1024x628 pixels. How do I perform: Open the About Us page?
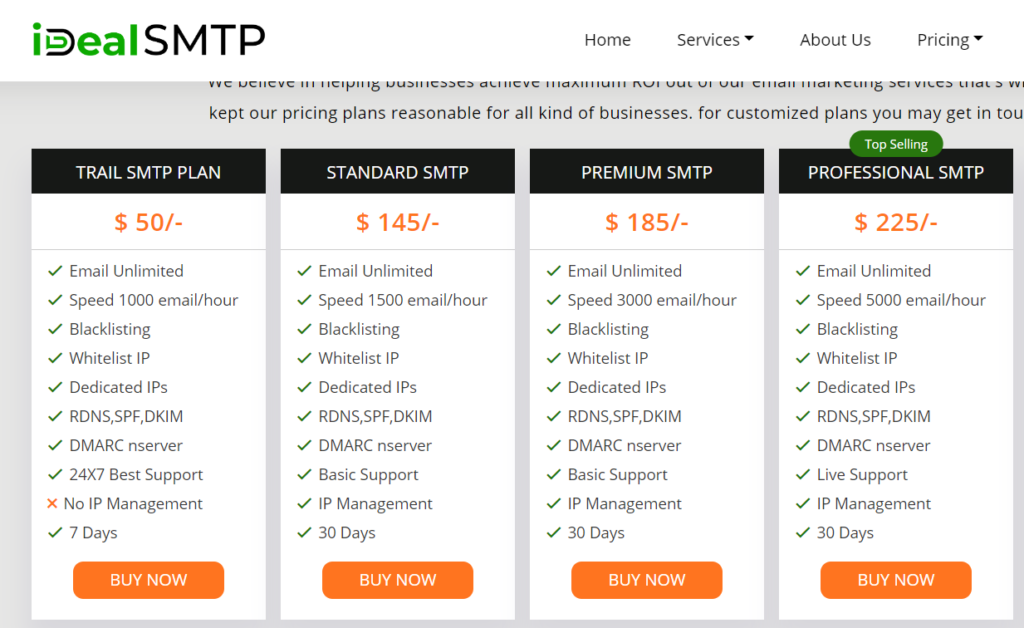(835, 39)
